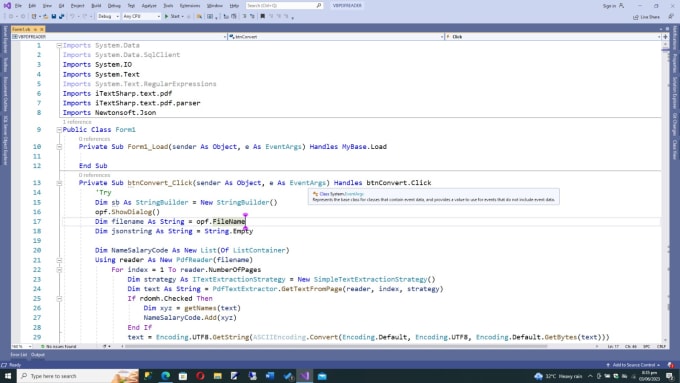Click the taskbar 'Type here to search' box
The image size is (680, 383).
78,376
